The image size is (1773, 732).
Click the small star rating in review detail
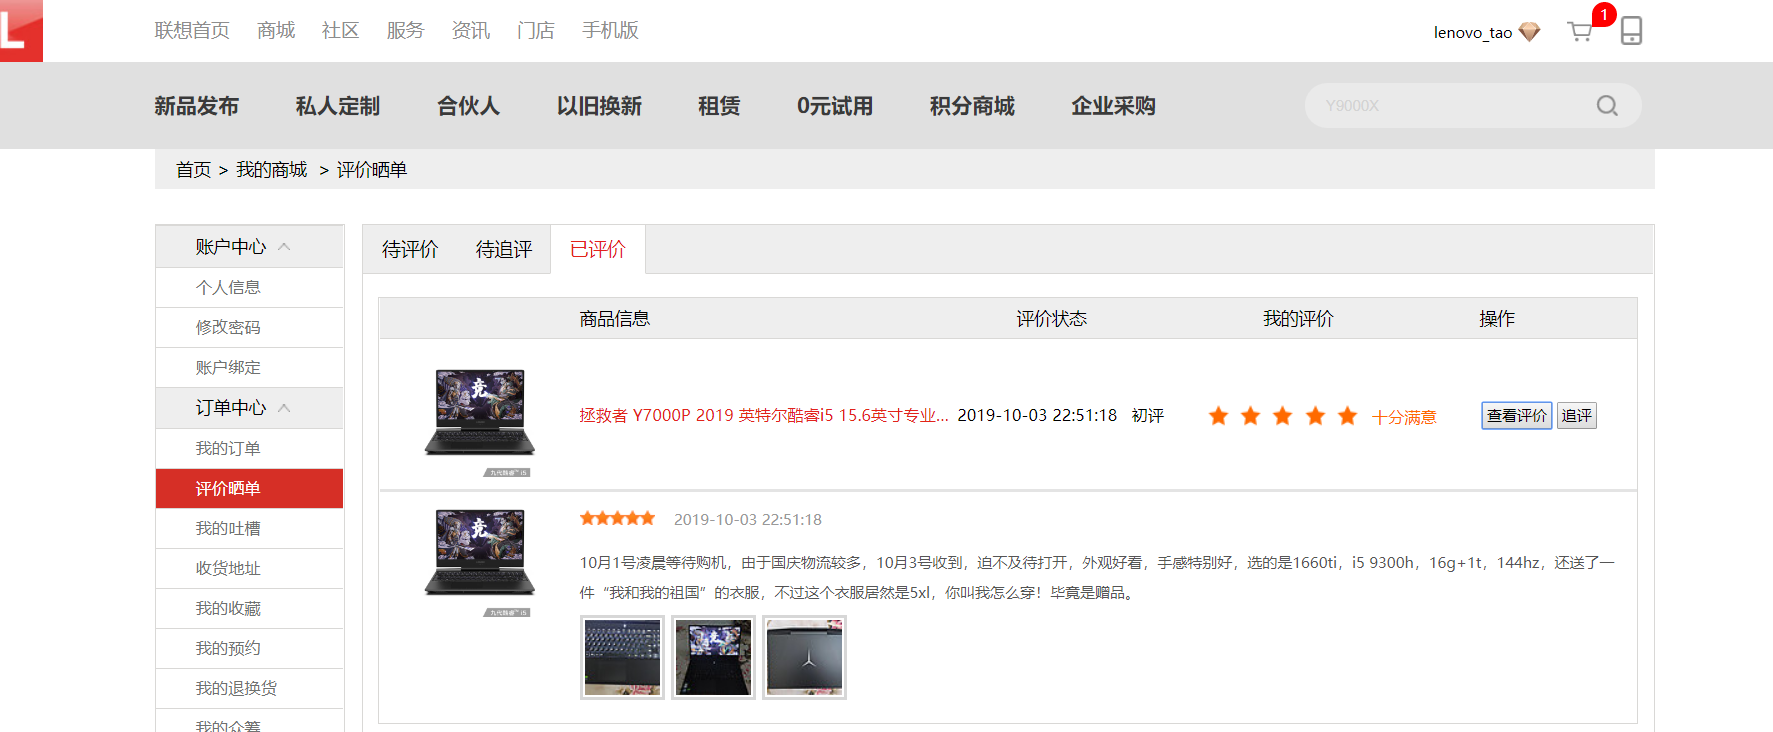tap(617, 518)
